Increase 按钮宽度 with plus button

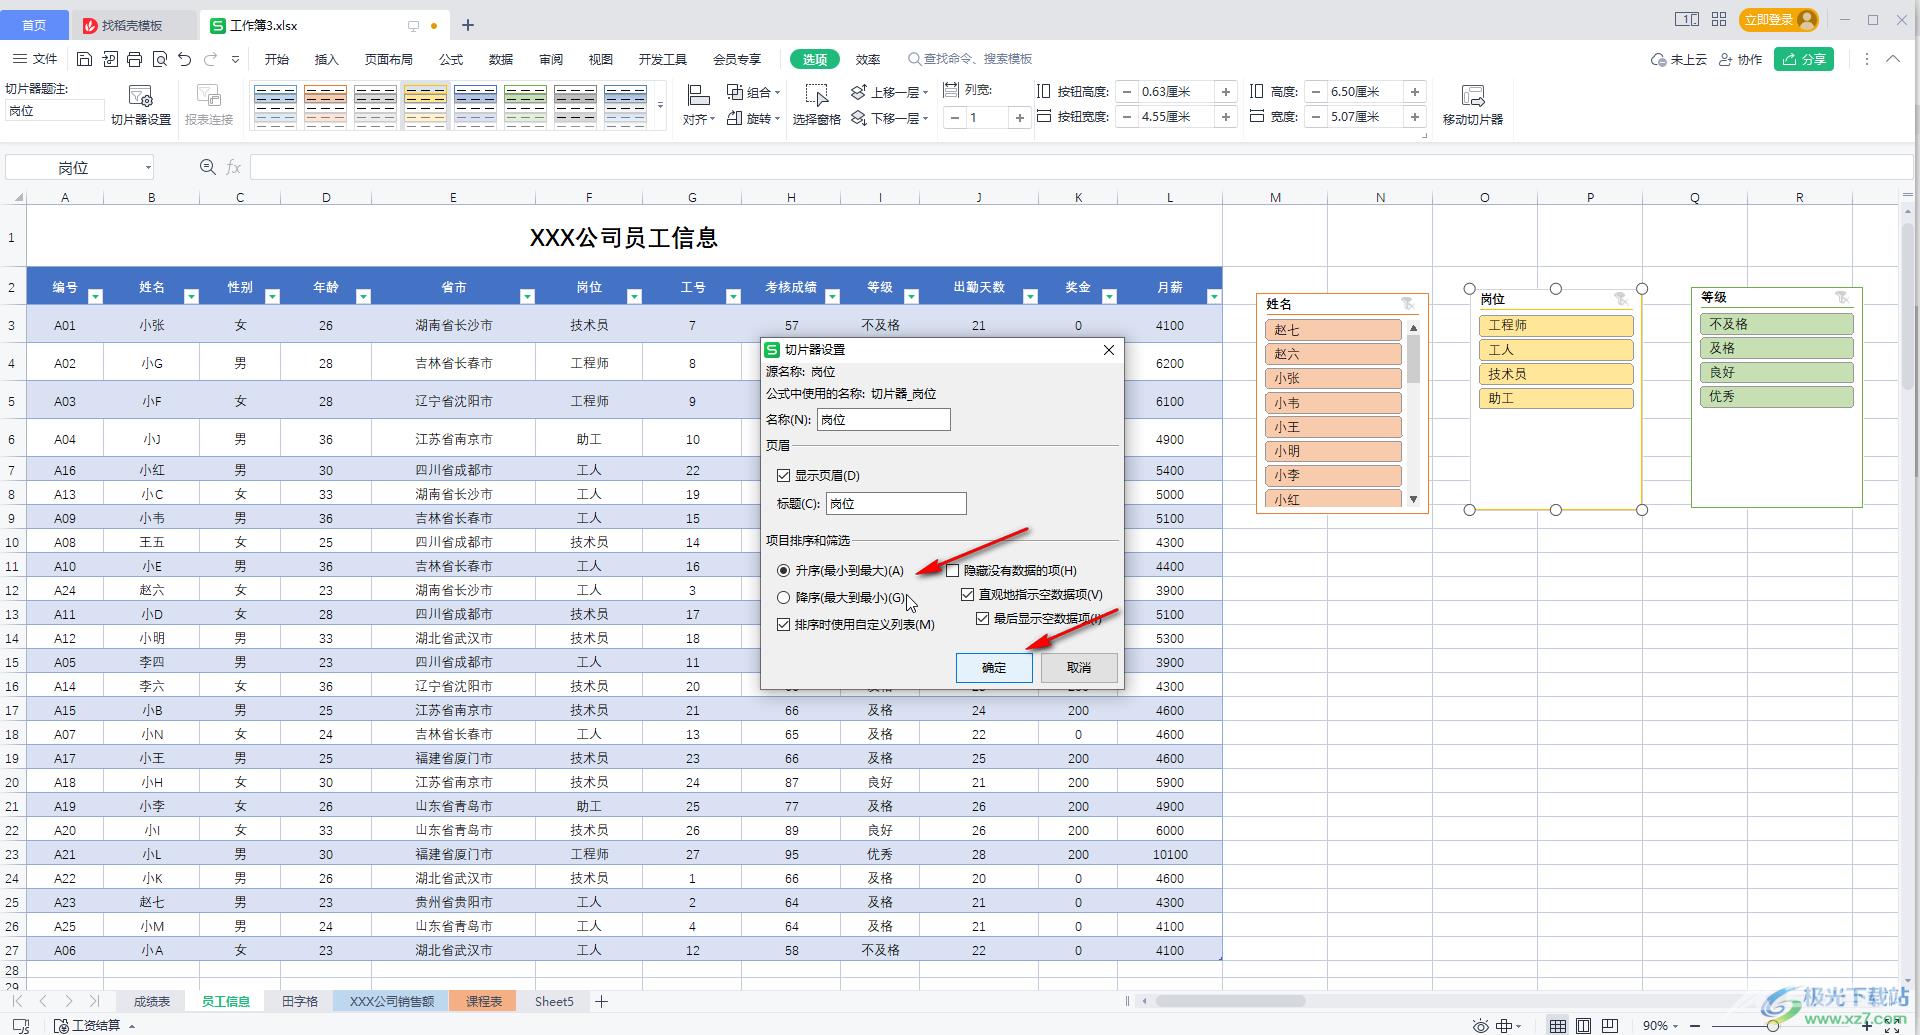click(x=1226, y=117)
